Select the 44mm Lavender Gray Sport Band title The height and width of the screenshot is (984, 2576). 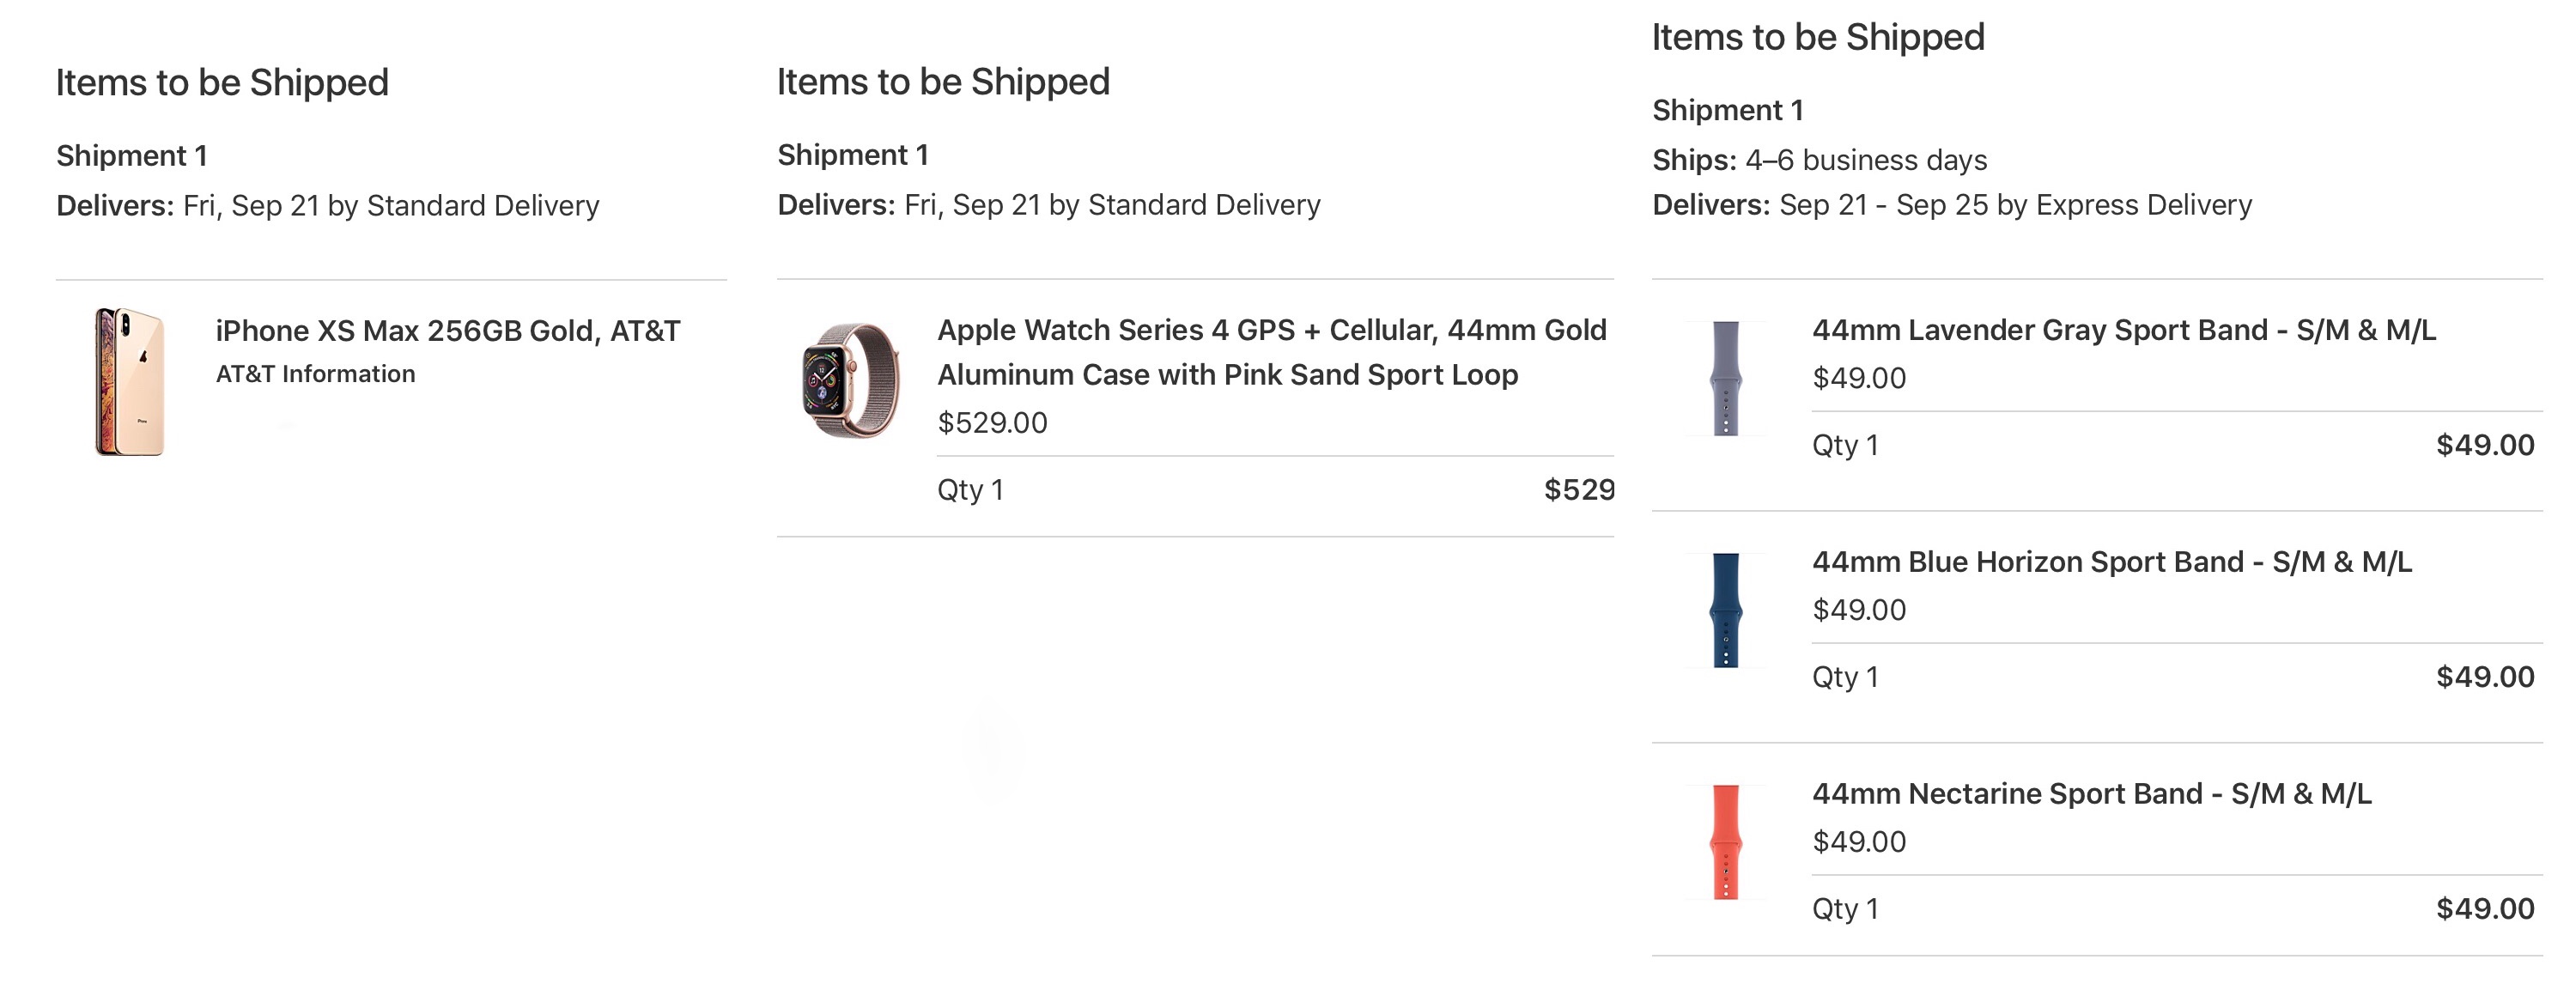(2123, 330)
